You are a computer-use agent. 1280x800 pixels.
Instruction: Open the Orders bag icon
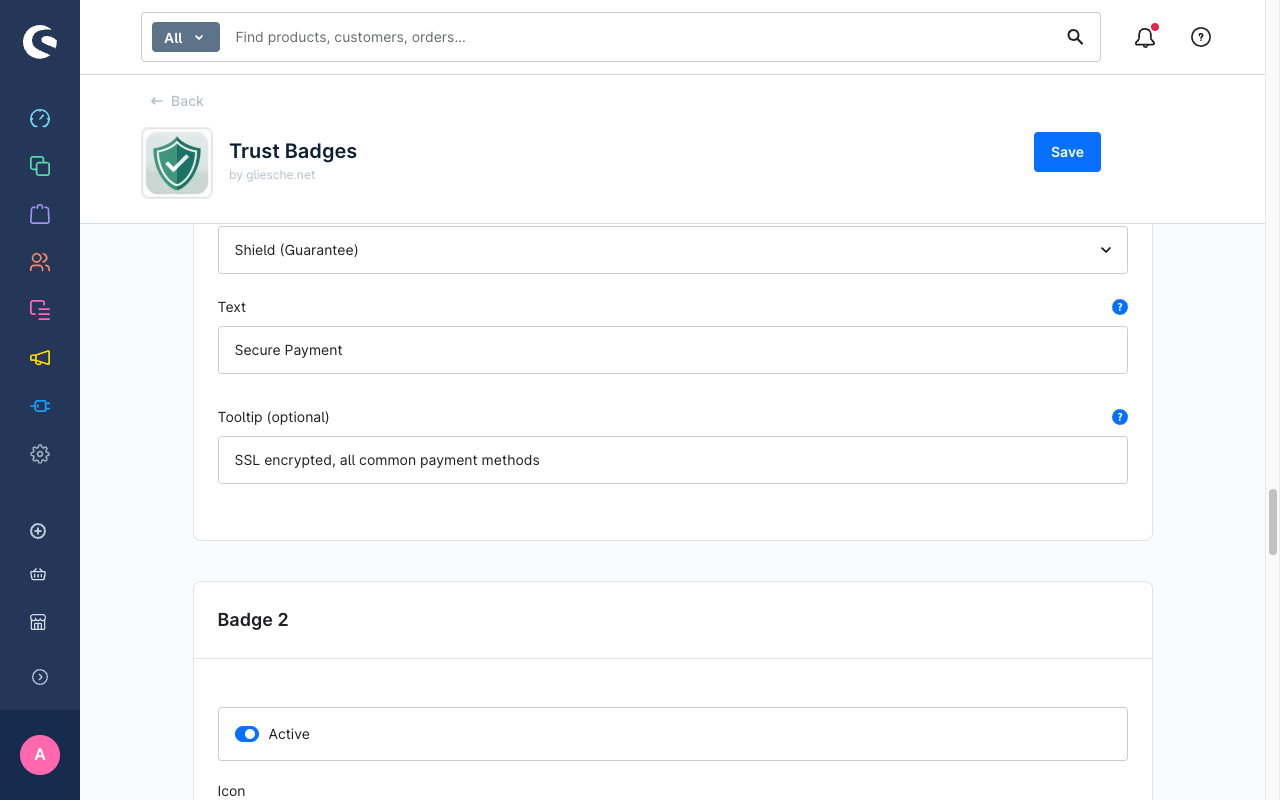(40, 214)
